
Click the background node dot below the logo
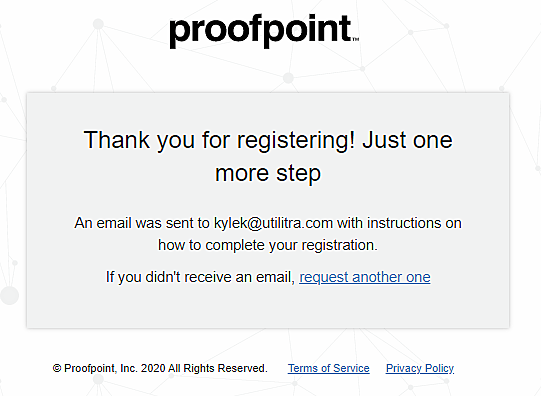[x=288, y=78]
